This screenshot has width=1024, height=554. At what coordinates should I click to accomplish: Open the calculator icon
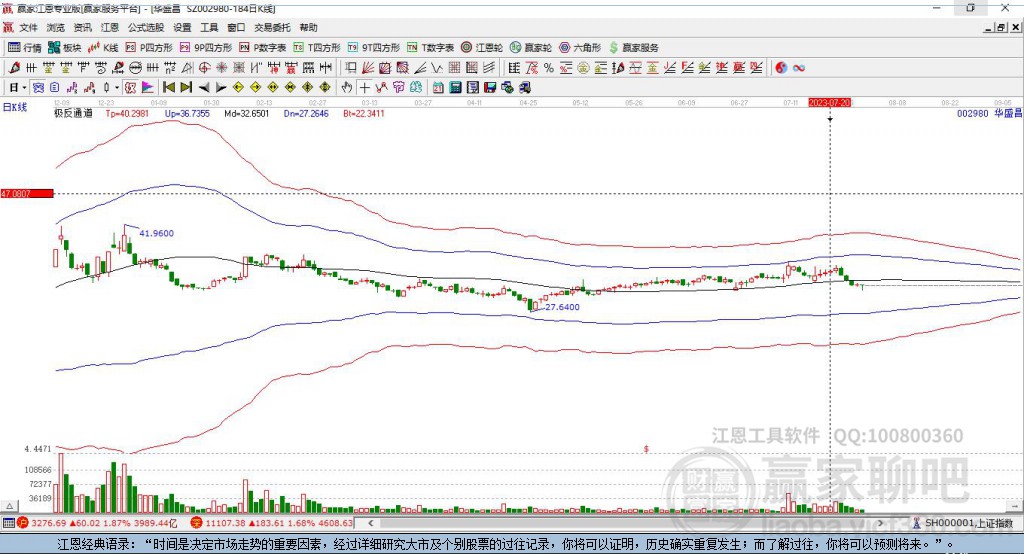(455, 88)
